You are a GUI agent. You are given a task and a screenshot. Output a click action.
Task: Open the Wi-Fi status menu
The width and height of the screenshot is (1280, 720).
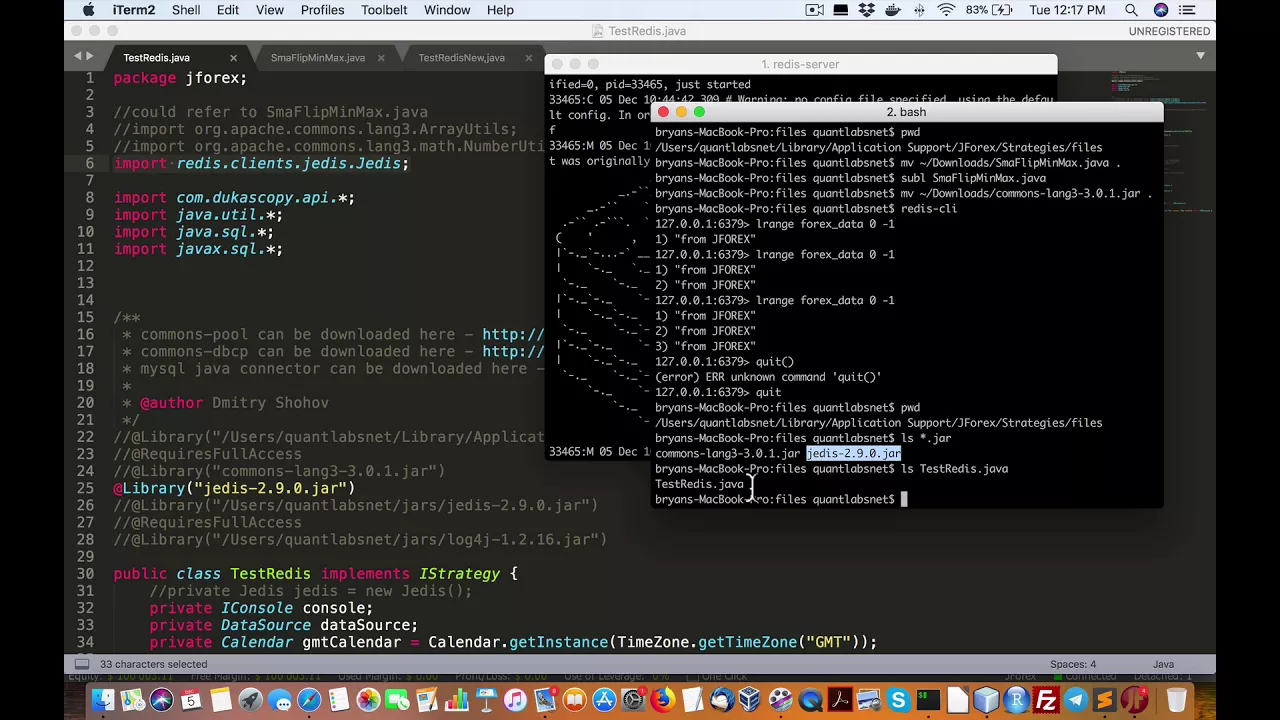(x=946, y=10)
